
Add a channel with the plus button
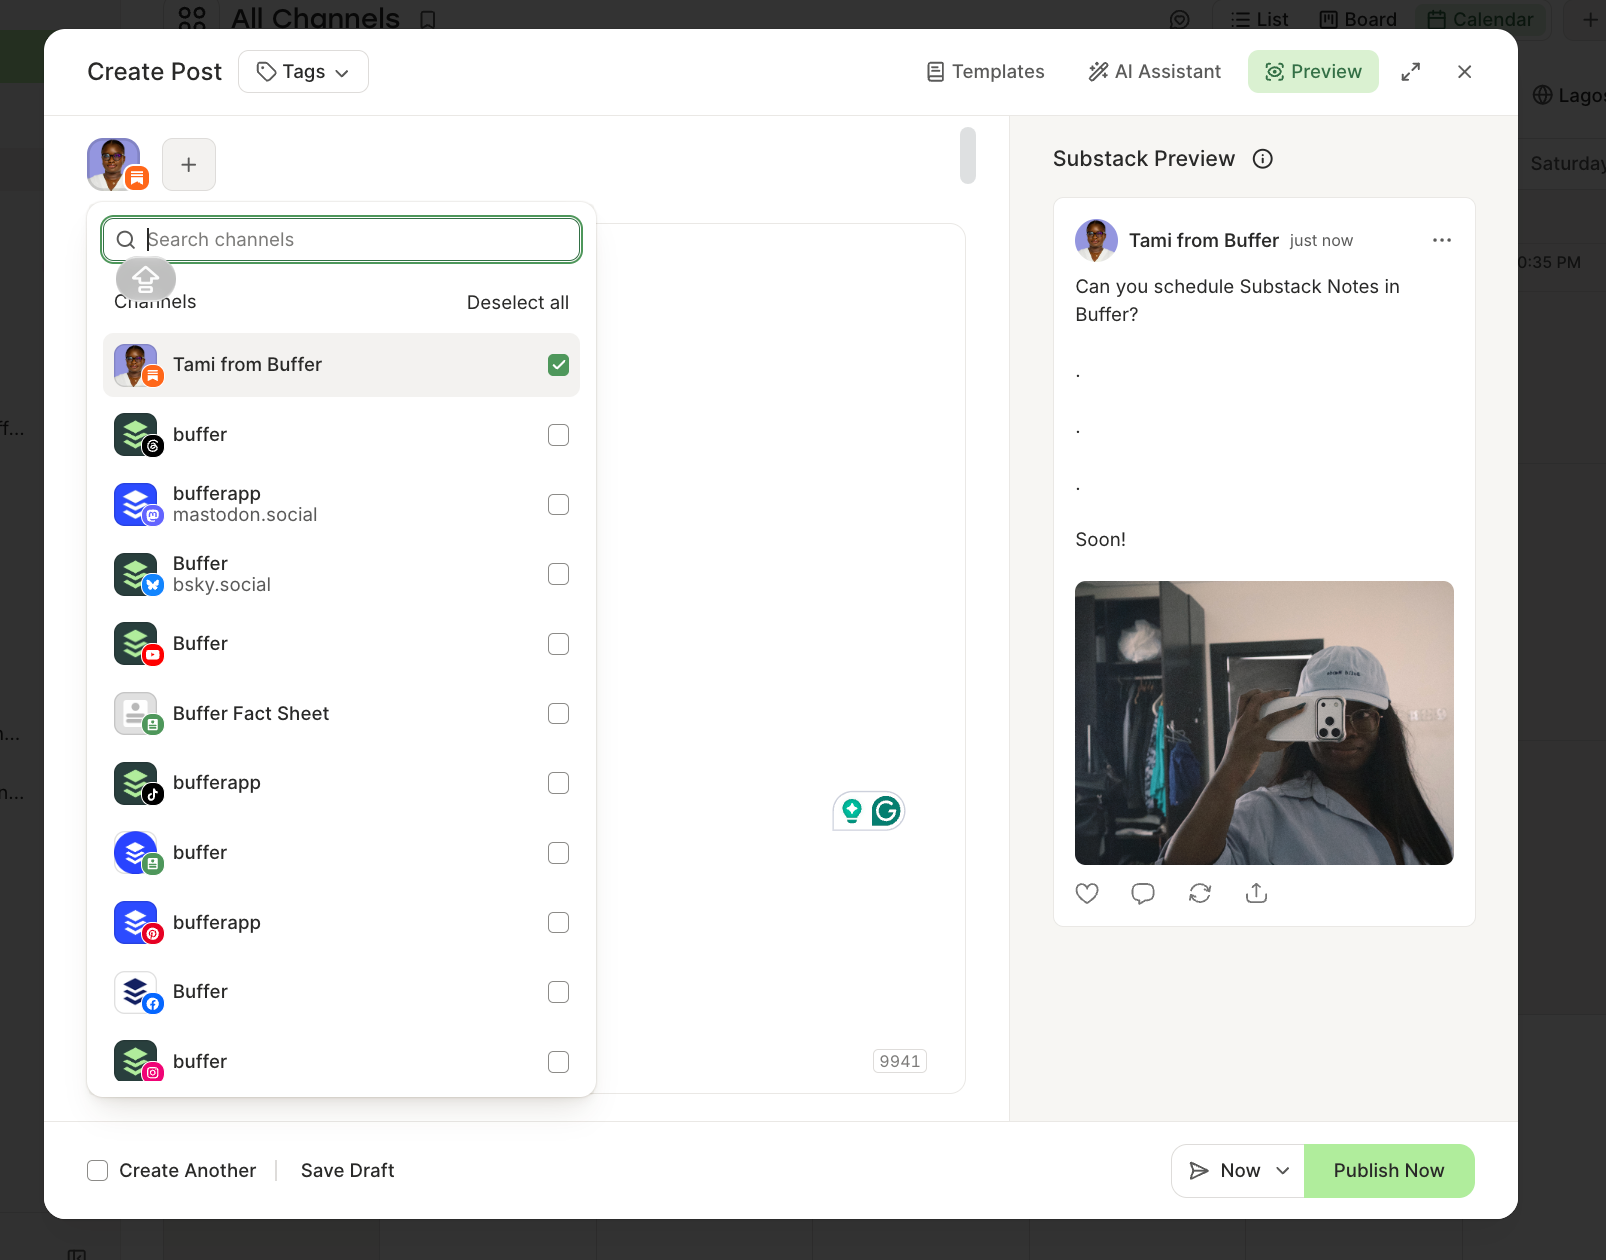pos(189,164)
